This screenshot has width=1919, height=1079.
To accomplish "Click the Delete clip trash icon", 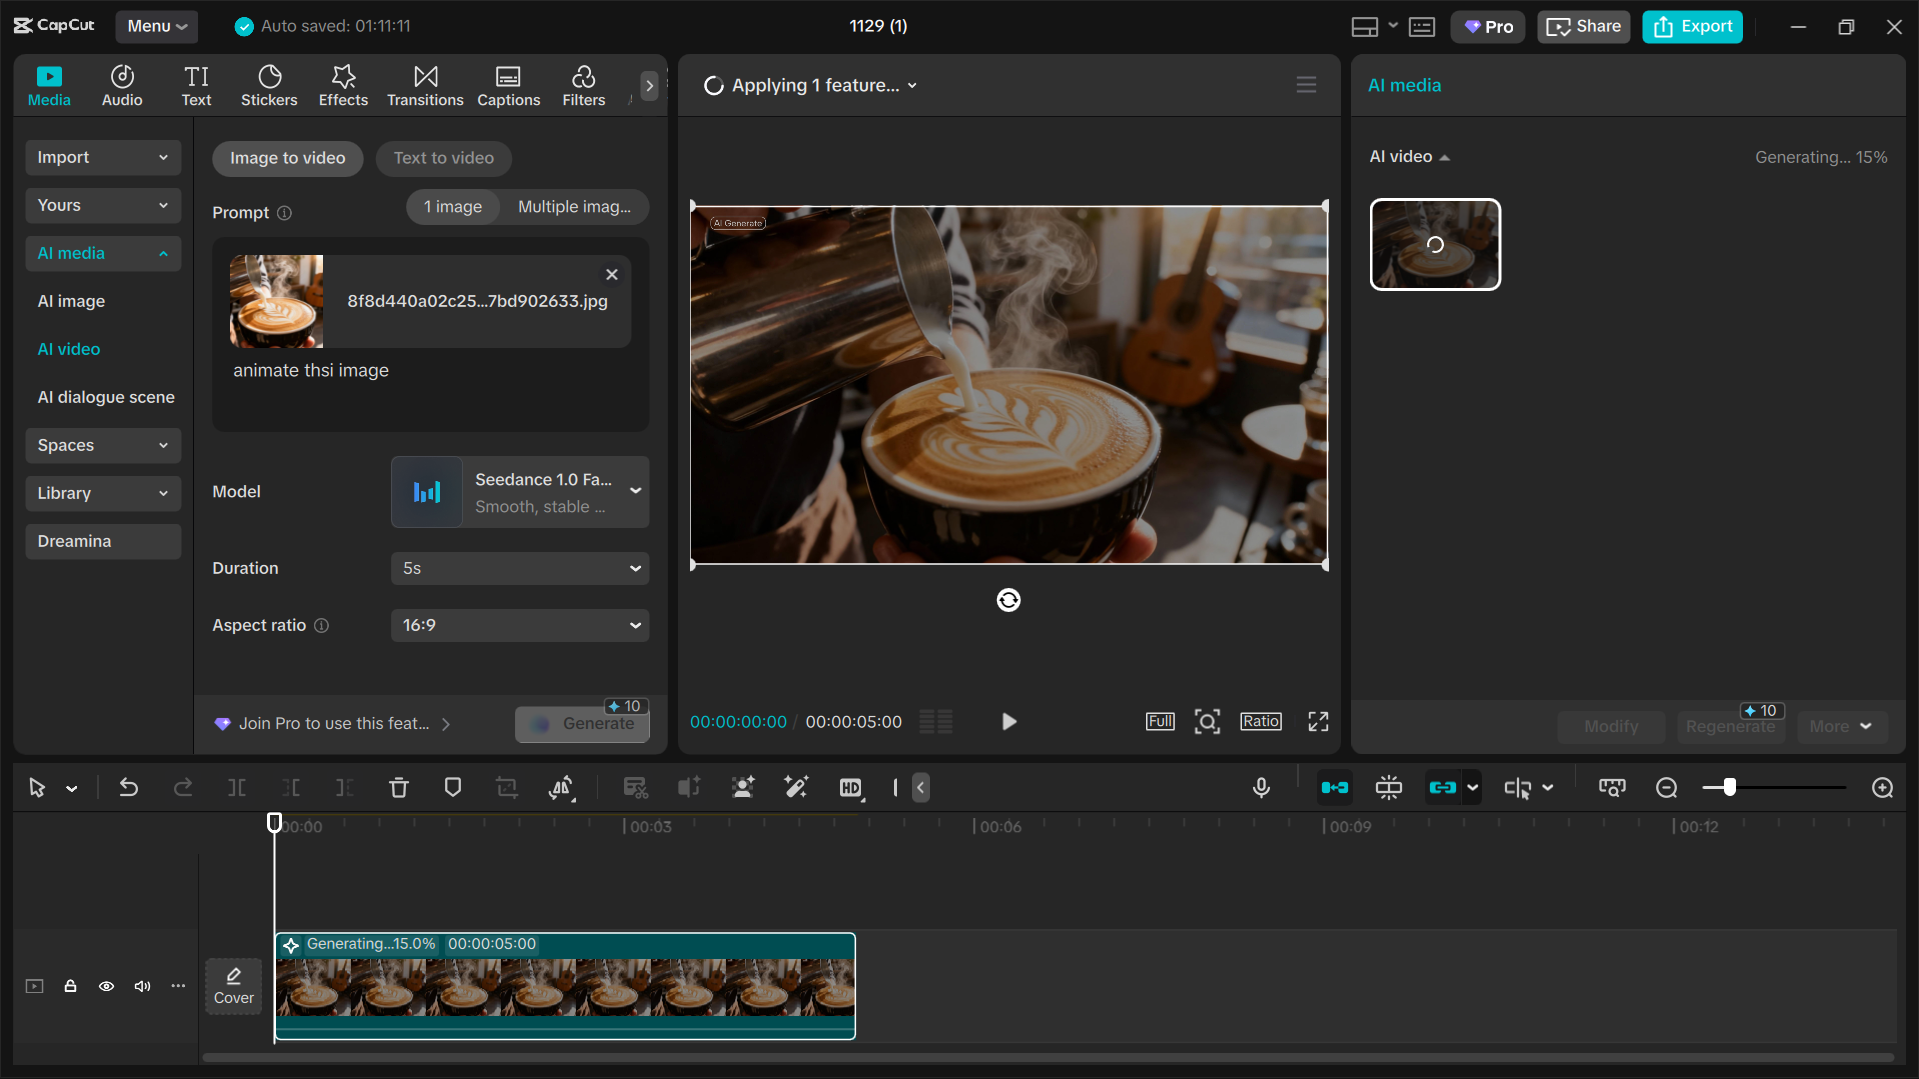I will [x=398, y=787].
